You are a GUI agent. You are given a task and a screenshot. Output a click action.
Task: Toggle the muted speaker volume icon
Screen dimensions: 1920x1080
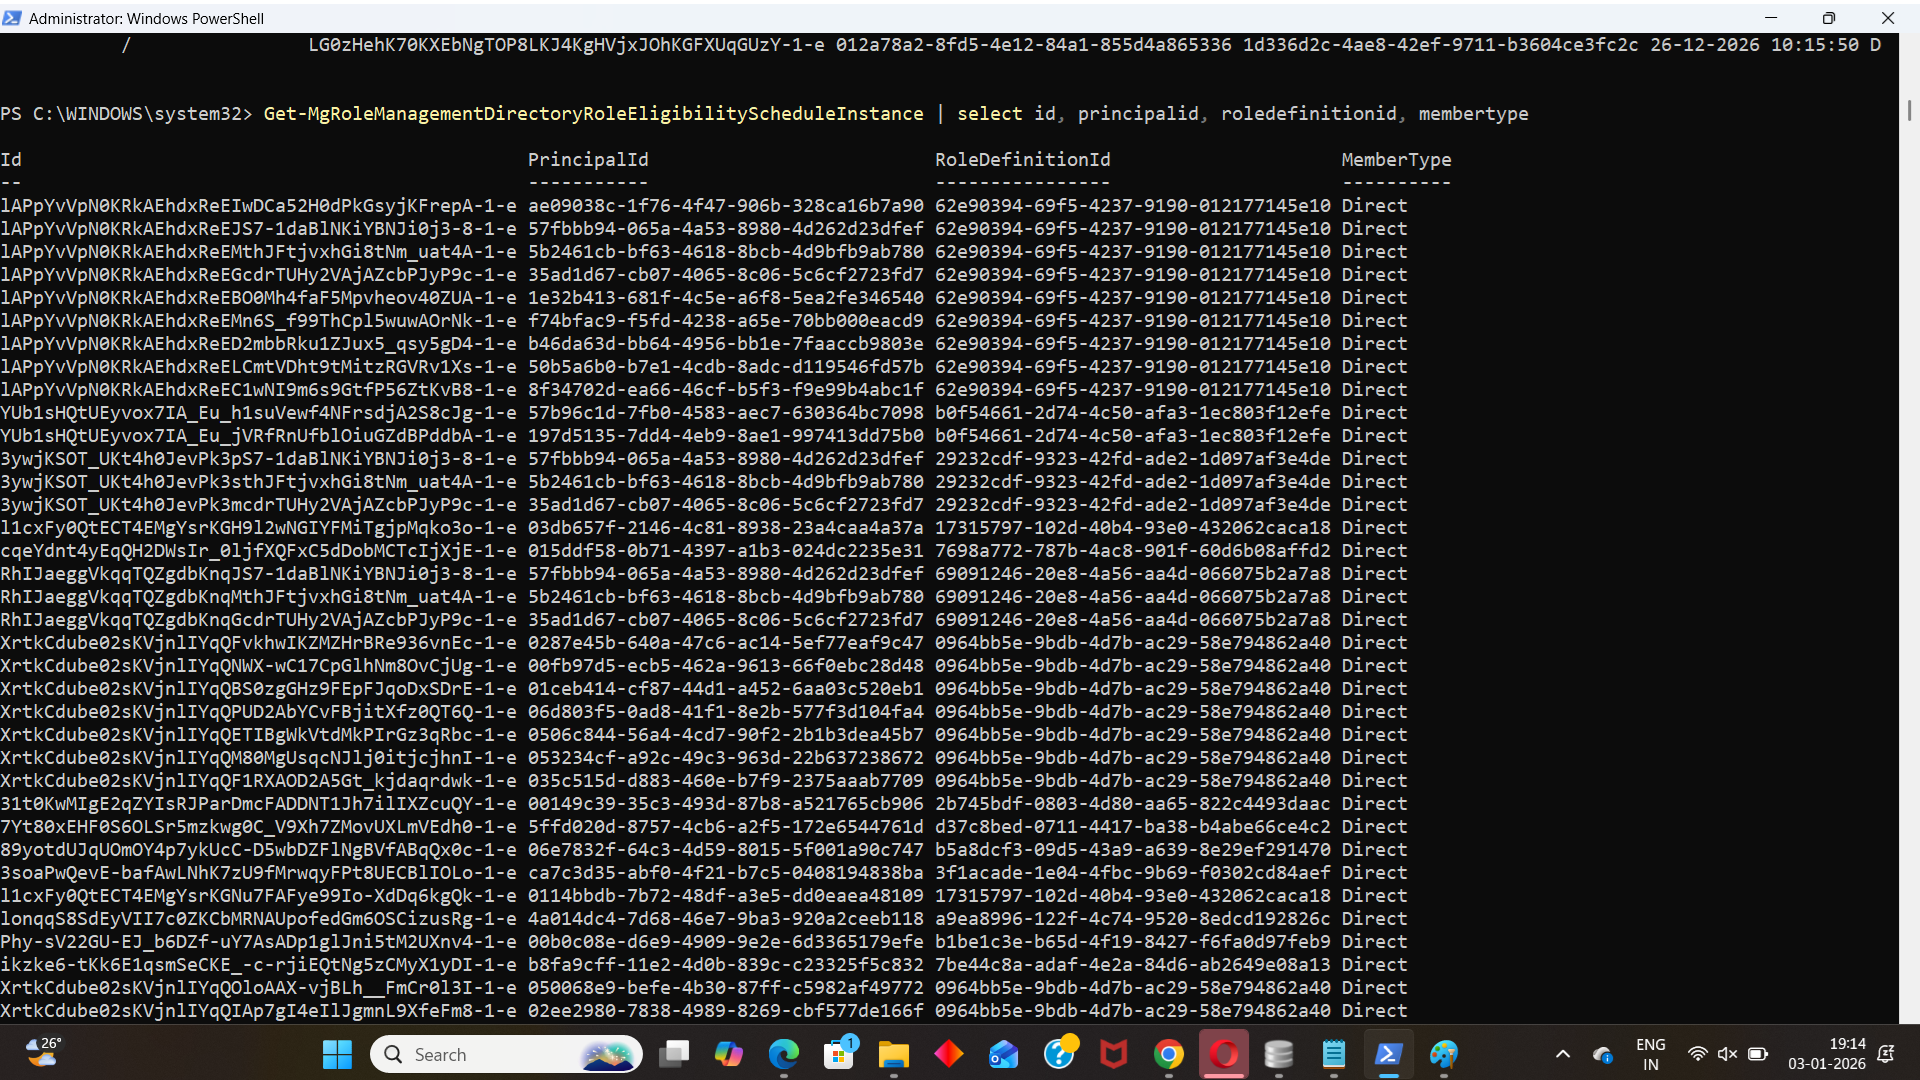[1727, 1054]
